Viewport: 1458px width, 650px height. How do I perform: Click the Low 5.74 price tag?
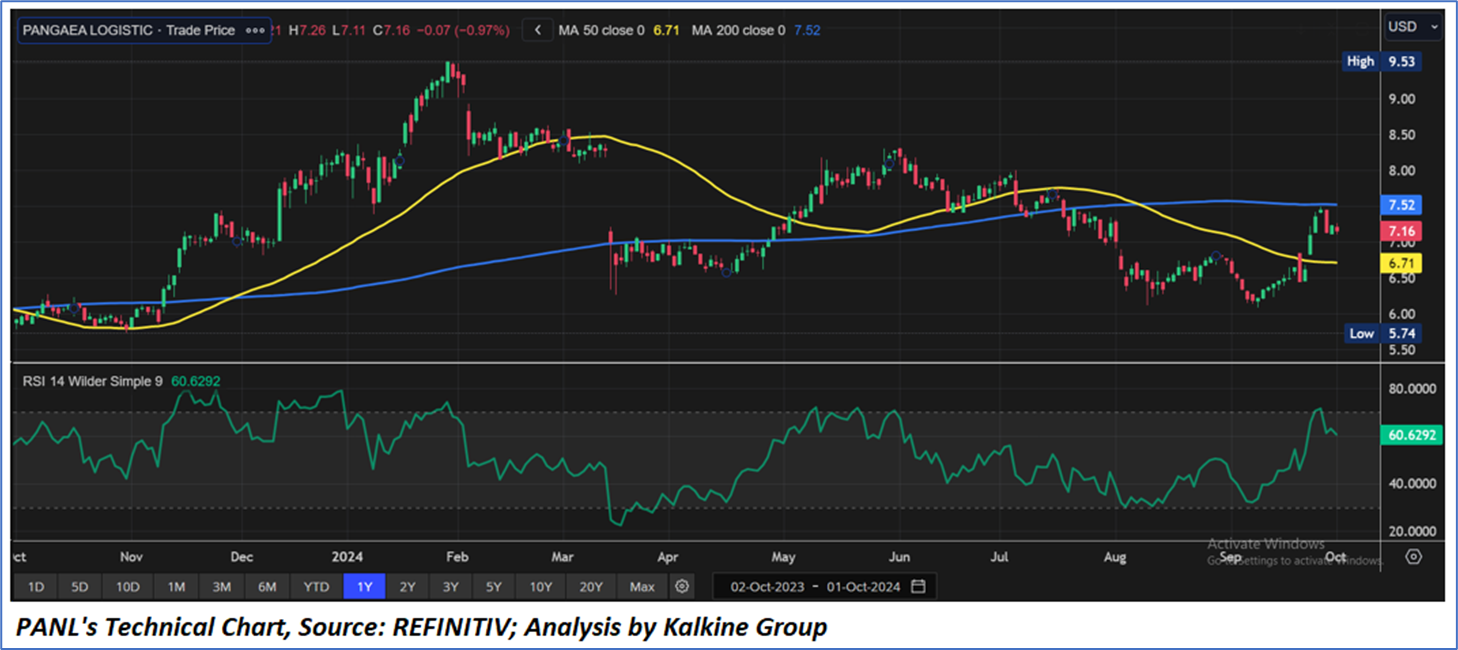[x=1382, y=334]
